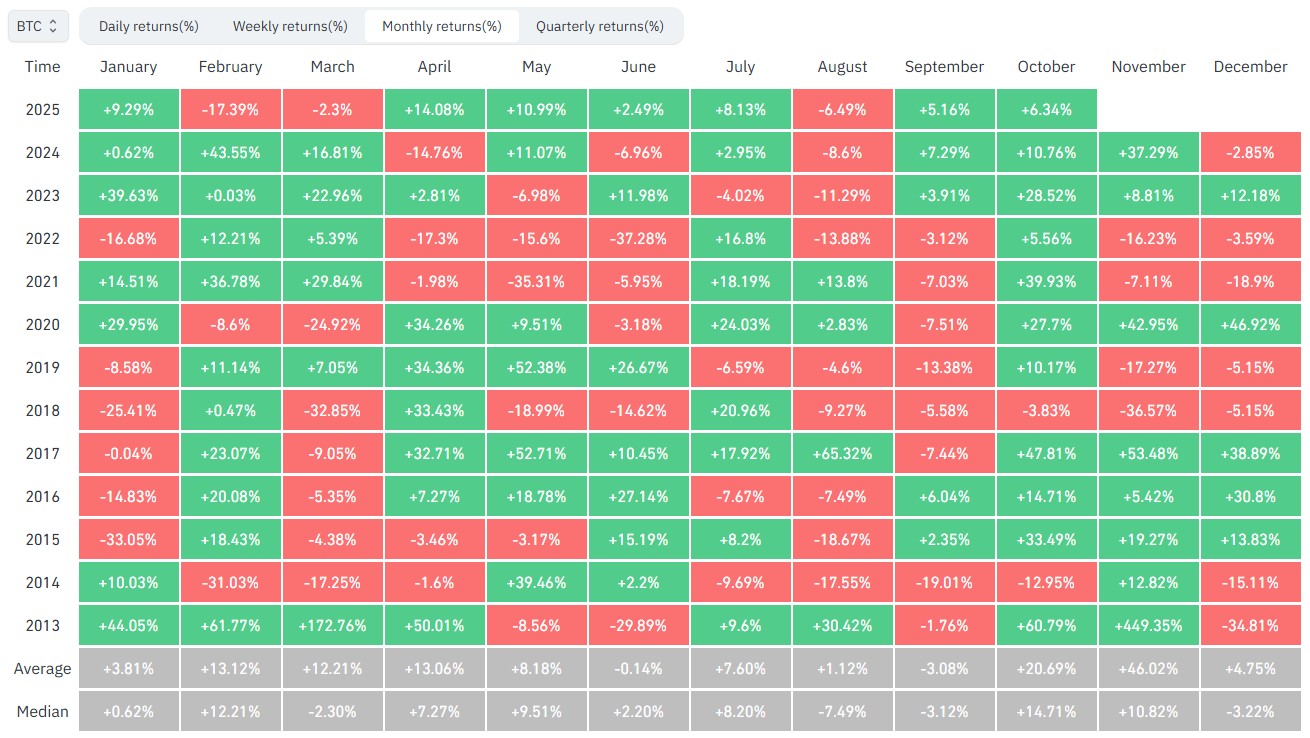Select the 2013 row label
Image resolution: width=1310 pixels, height=738 pixels.
pos(42,626)
